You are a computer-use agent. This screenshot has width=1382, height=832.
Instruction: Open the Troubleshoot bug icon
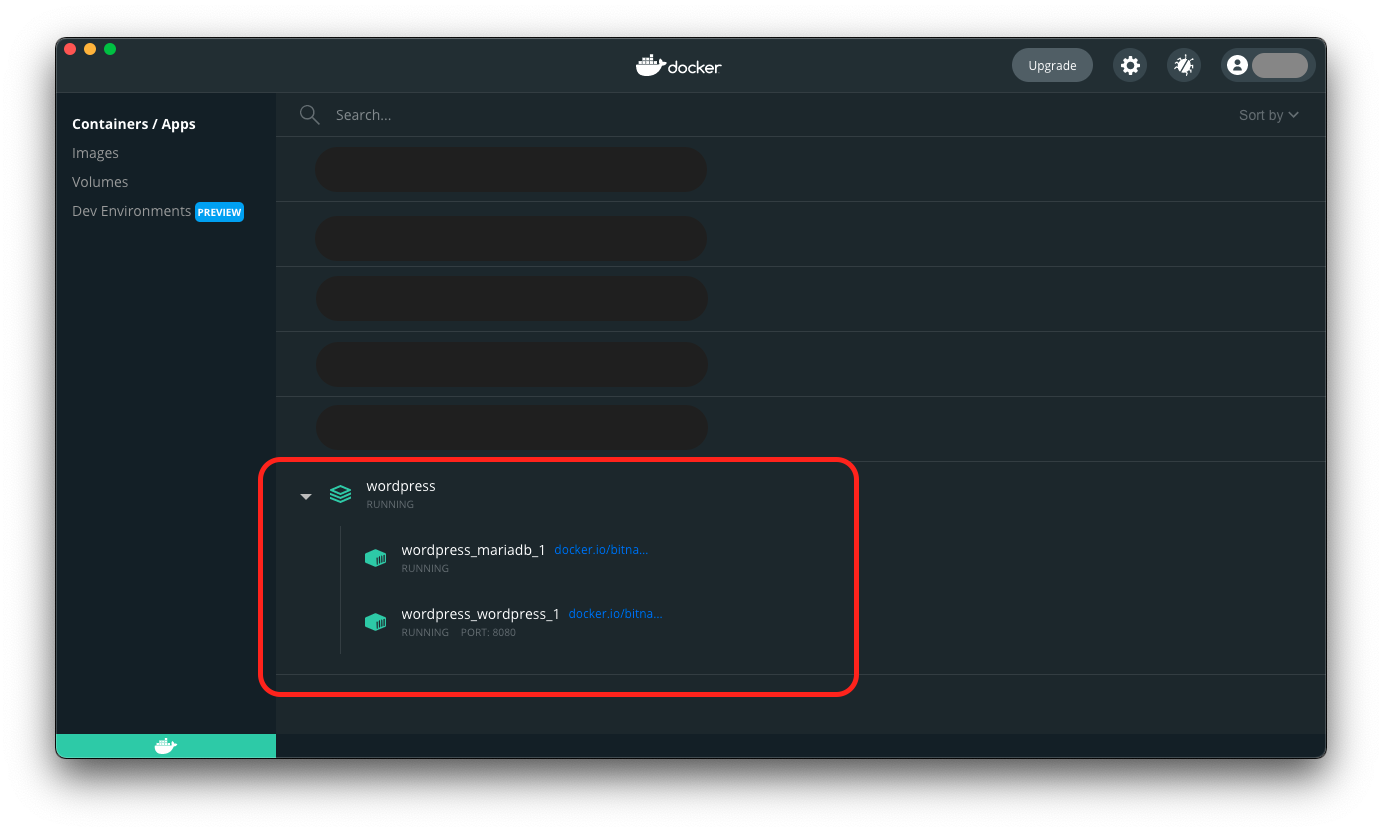click(x=1184, y=65)
